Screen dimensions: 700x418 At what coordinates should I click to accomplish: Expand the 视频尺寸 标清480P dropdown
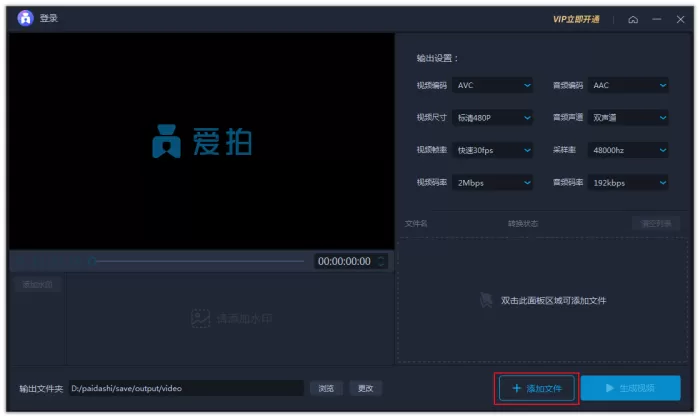pyautogui.click(x=492, y=118)
